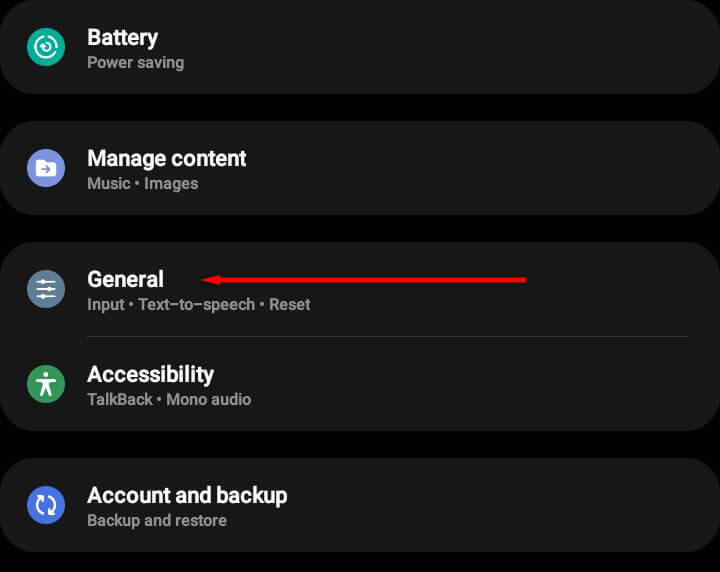The image size is (720, 572).
Task: Tap the green Accessibility person icon
Action: [46, 384]
